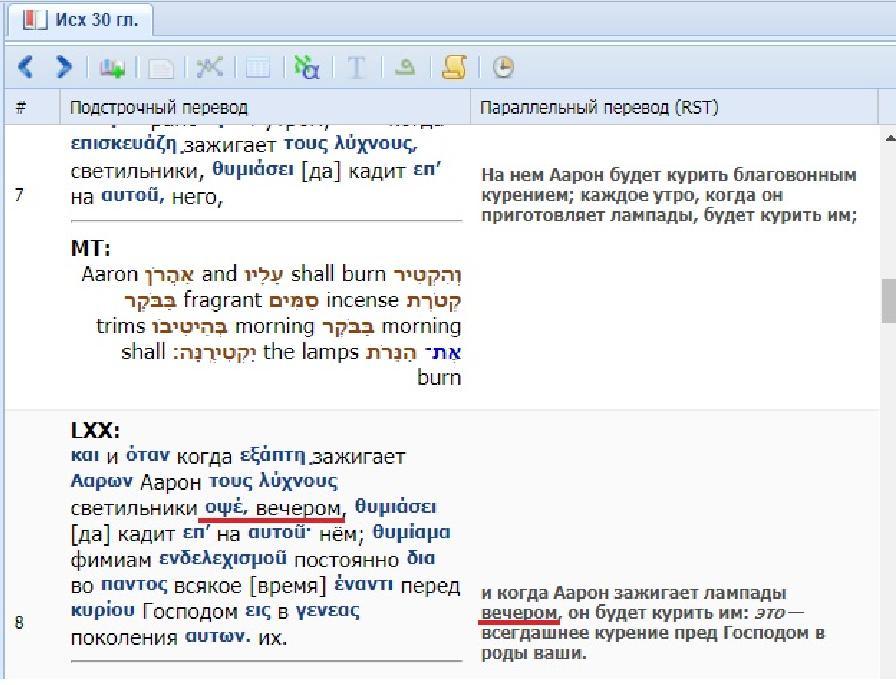
Task: Click the Greek word ὀψέ in verse 8
Action: pos(225,508)
